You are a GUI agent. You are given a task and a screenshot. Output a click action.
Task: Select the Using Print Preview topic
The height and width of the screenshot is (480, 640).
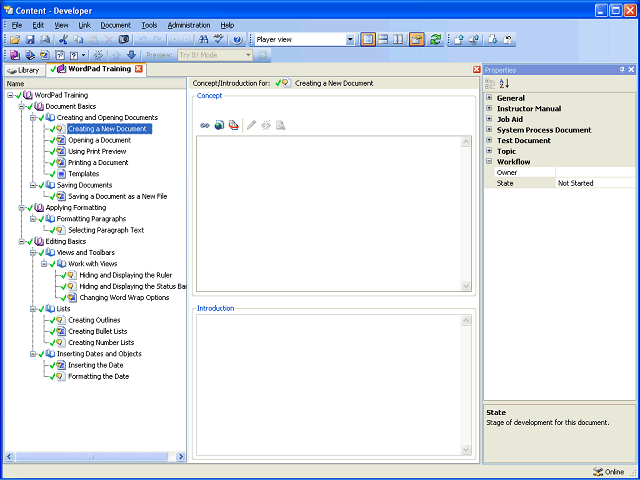tap(97, 151)
